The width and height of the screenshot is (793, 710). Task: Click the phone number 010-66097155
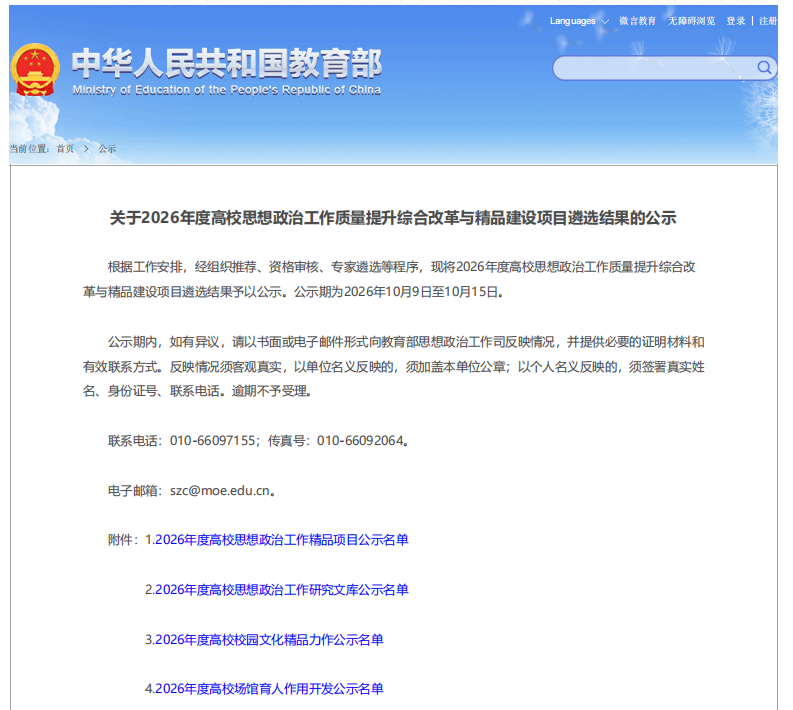click(212, 441)
